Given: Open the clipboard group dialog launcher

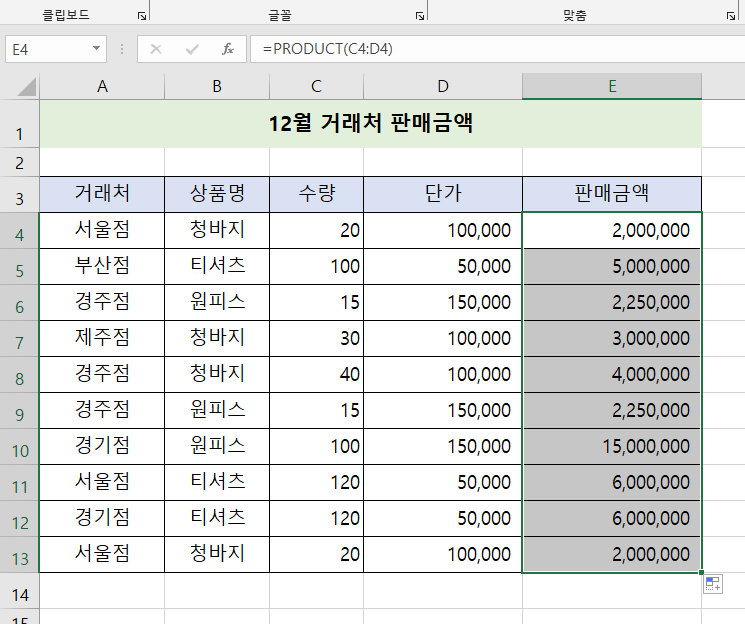Looking at the screenshot, I should point(142,16).
